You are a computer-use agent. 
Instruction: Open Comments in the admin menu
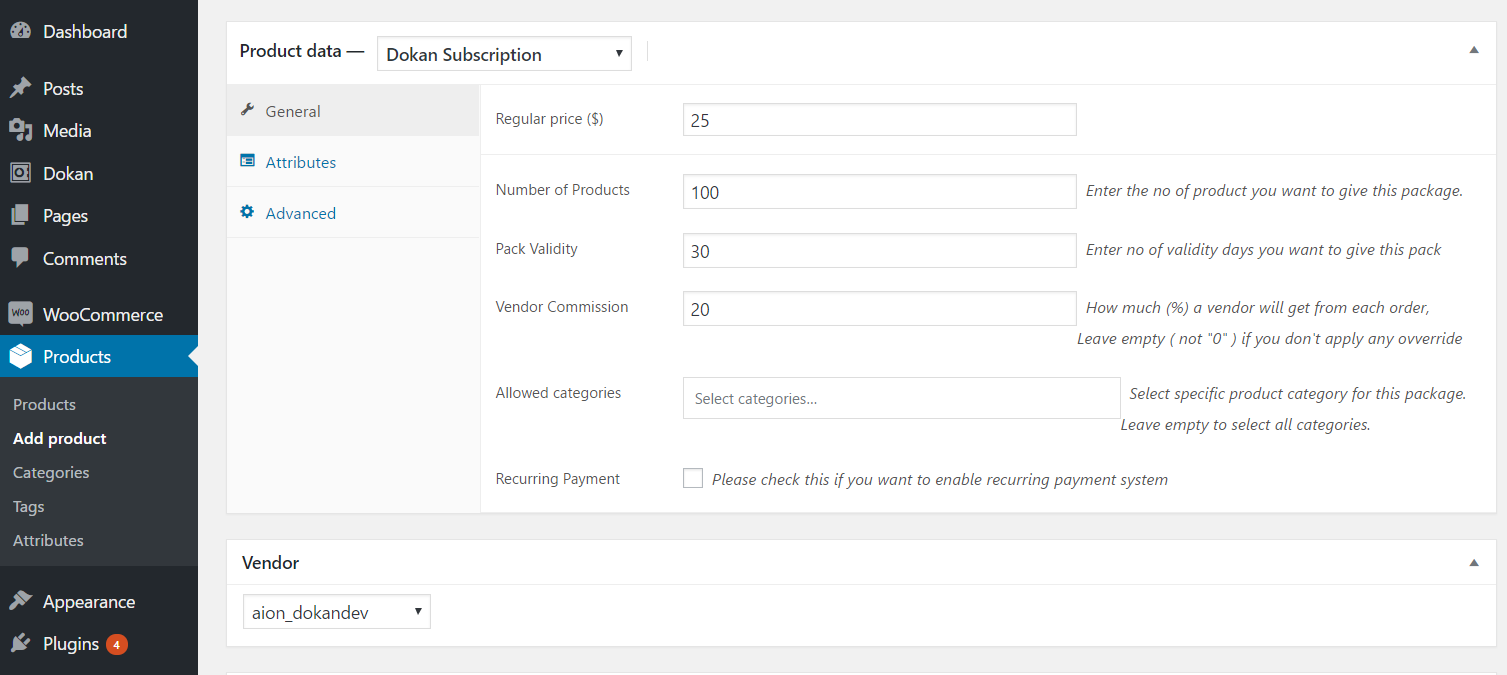point(99,258)
